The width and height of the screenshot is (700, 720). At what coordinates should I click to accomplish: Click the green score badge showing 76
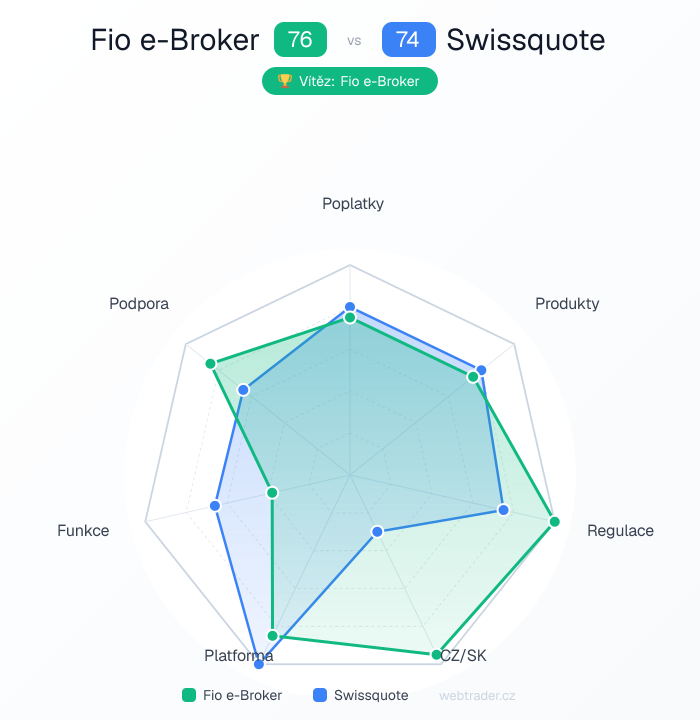[300, 40]
